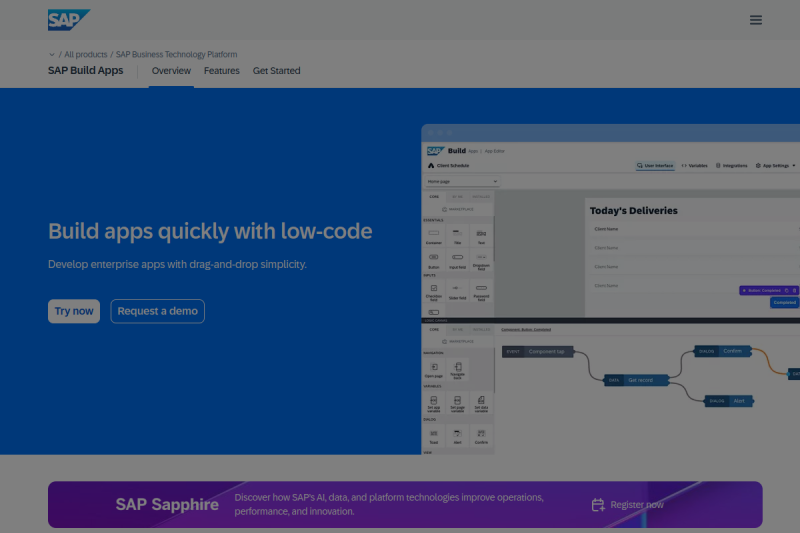This screenshot has width=800, height=533.
Task: Select the Alert dialog icon in the logic panel
Action: (x=458, y=436)
